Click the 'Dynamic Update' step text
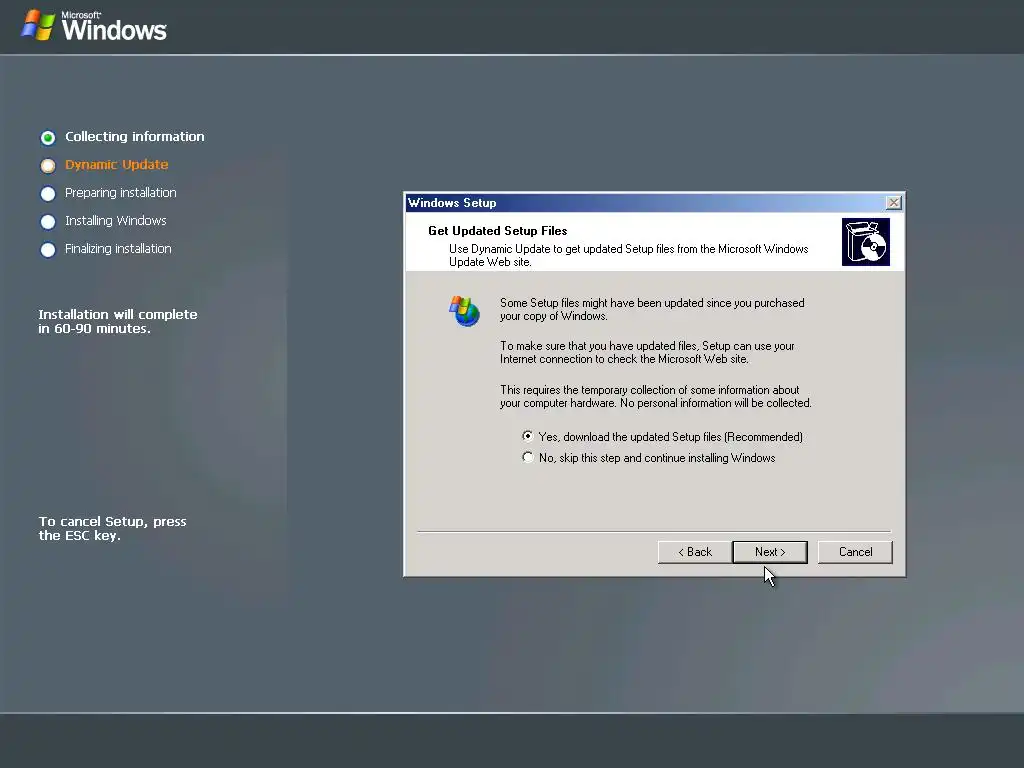Viewport: 1024px width, 768px height. click(x=116, y=165)
